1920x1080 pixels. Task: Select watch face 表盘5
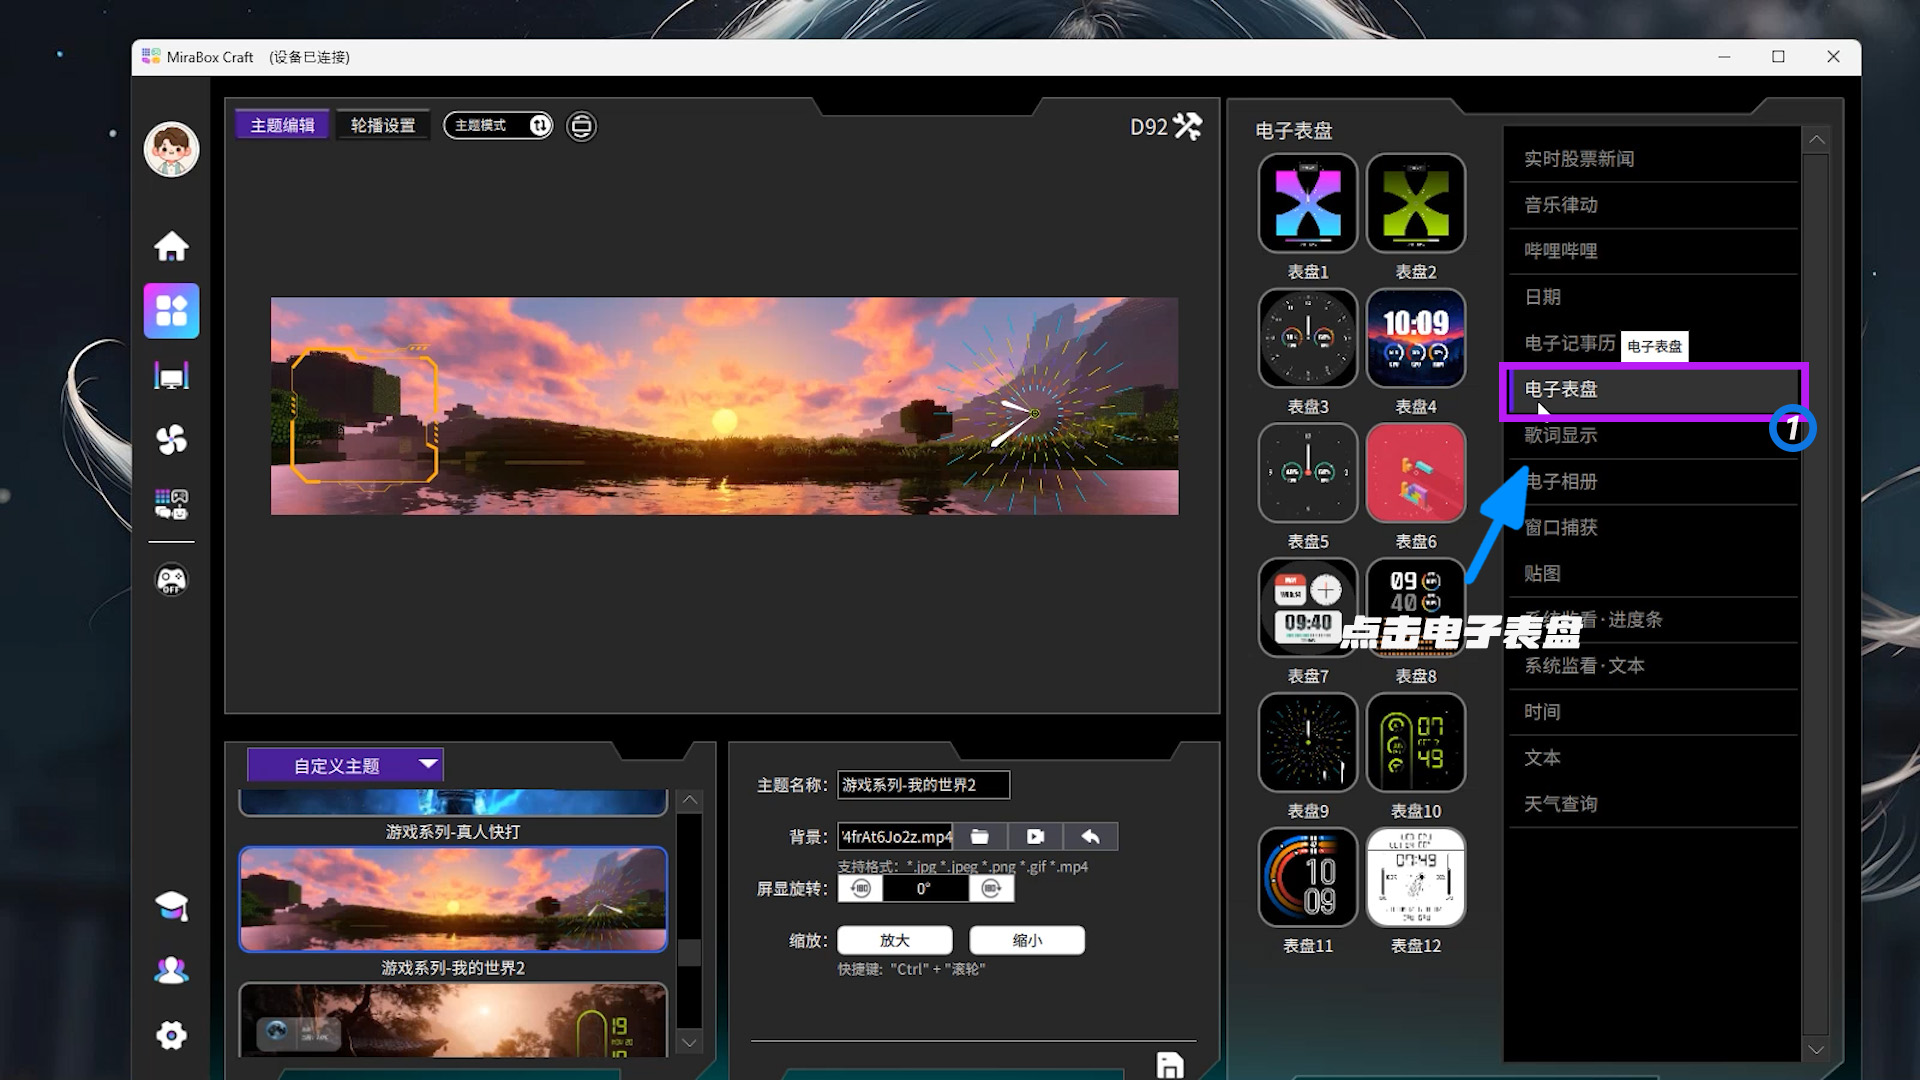[1308, 473]
